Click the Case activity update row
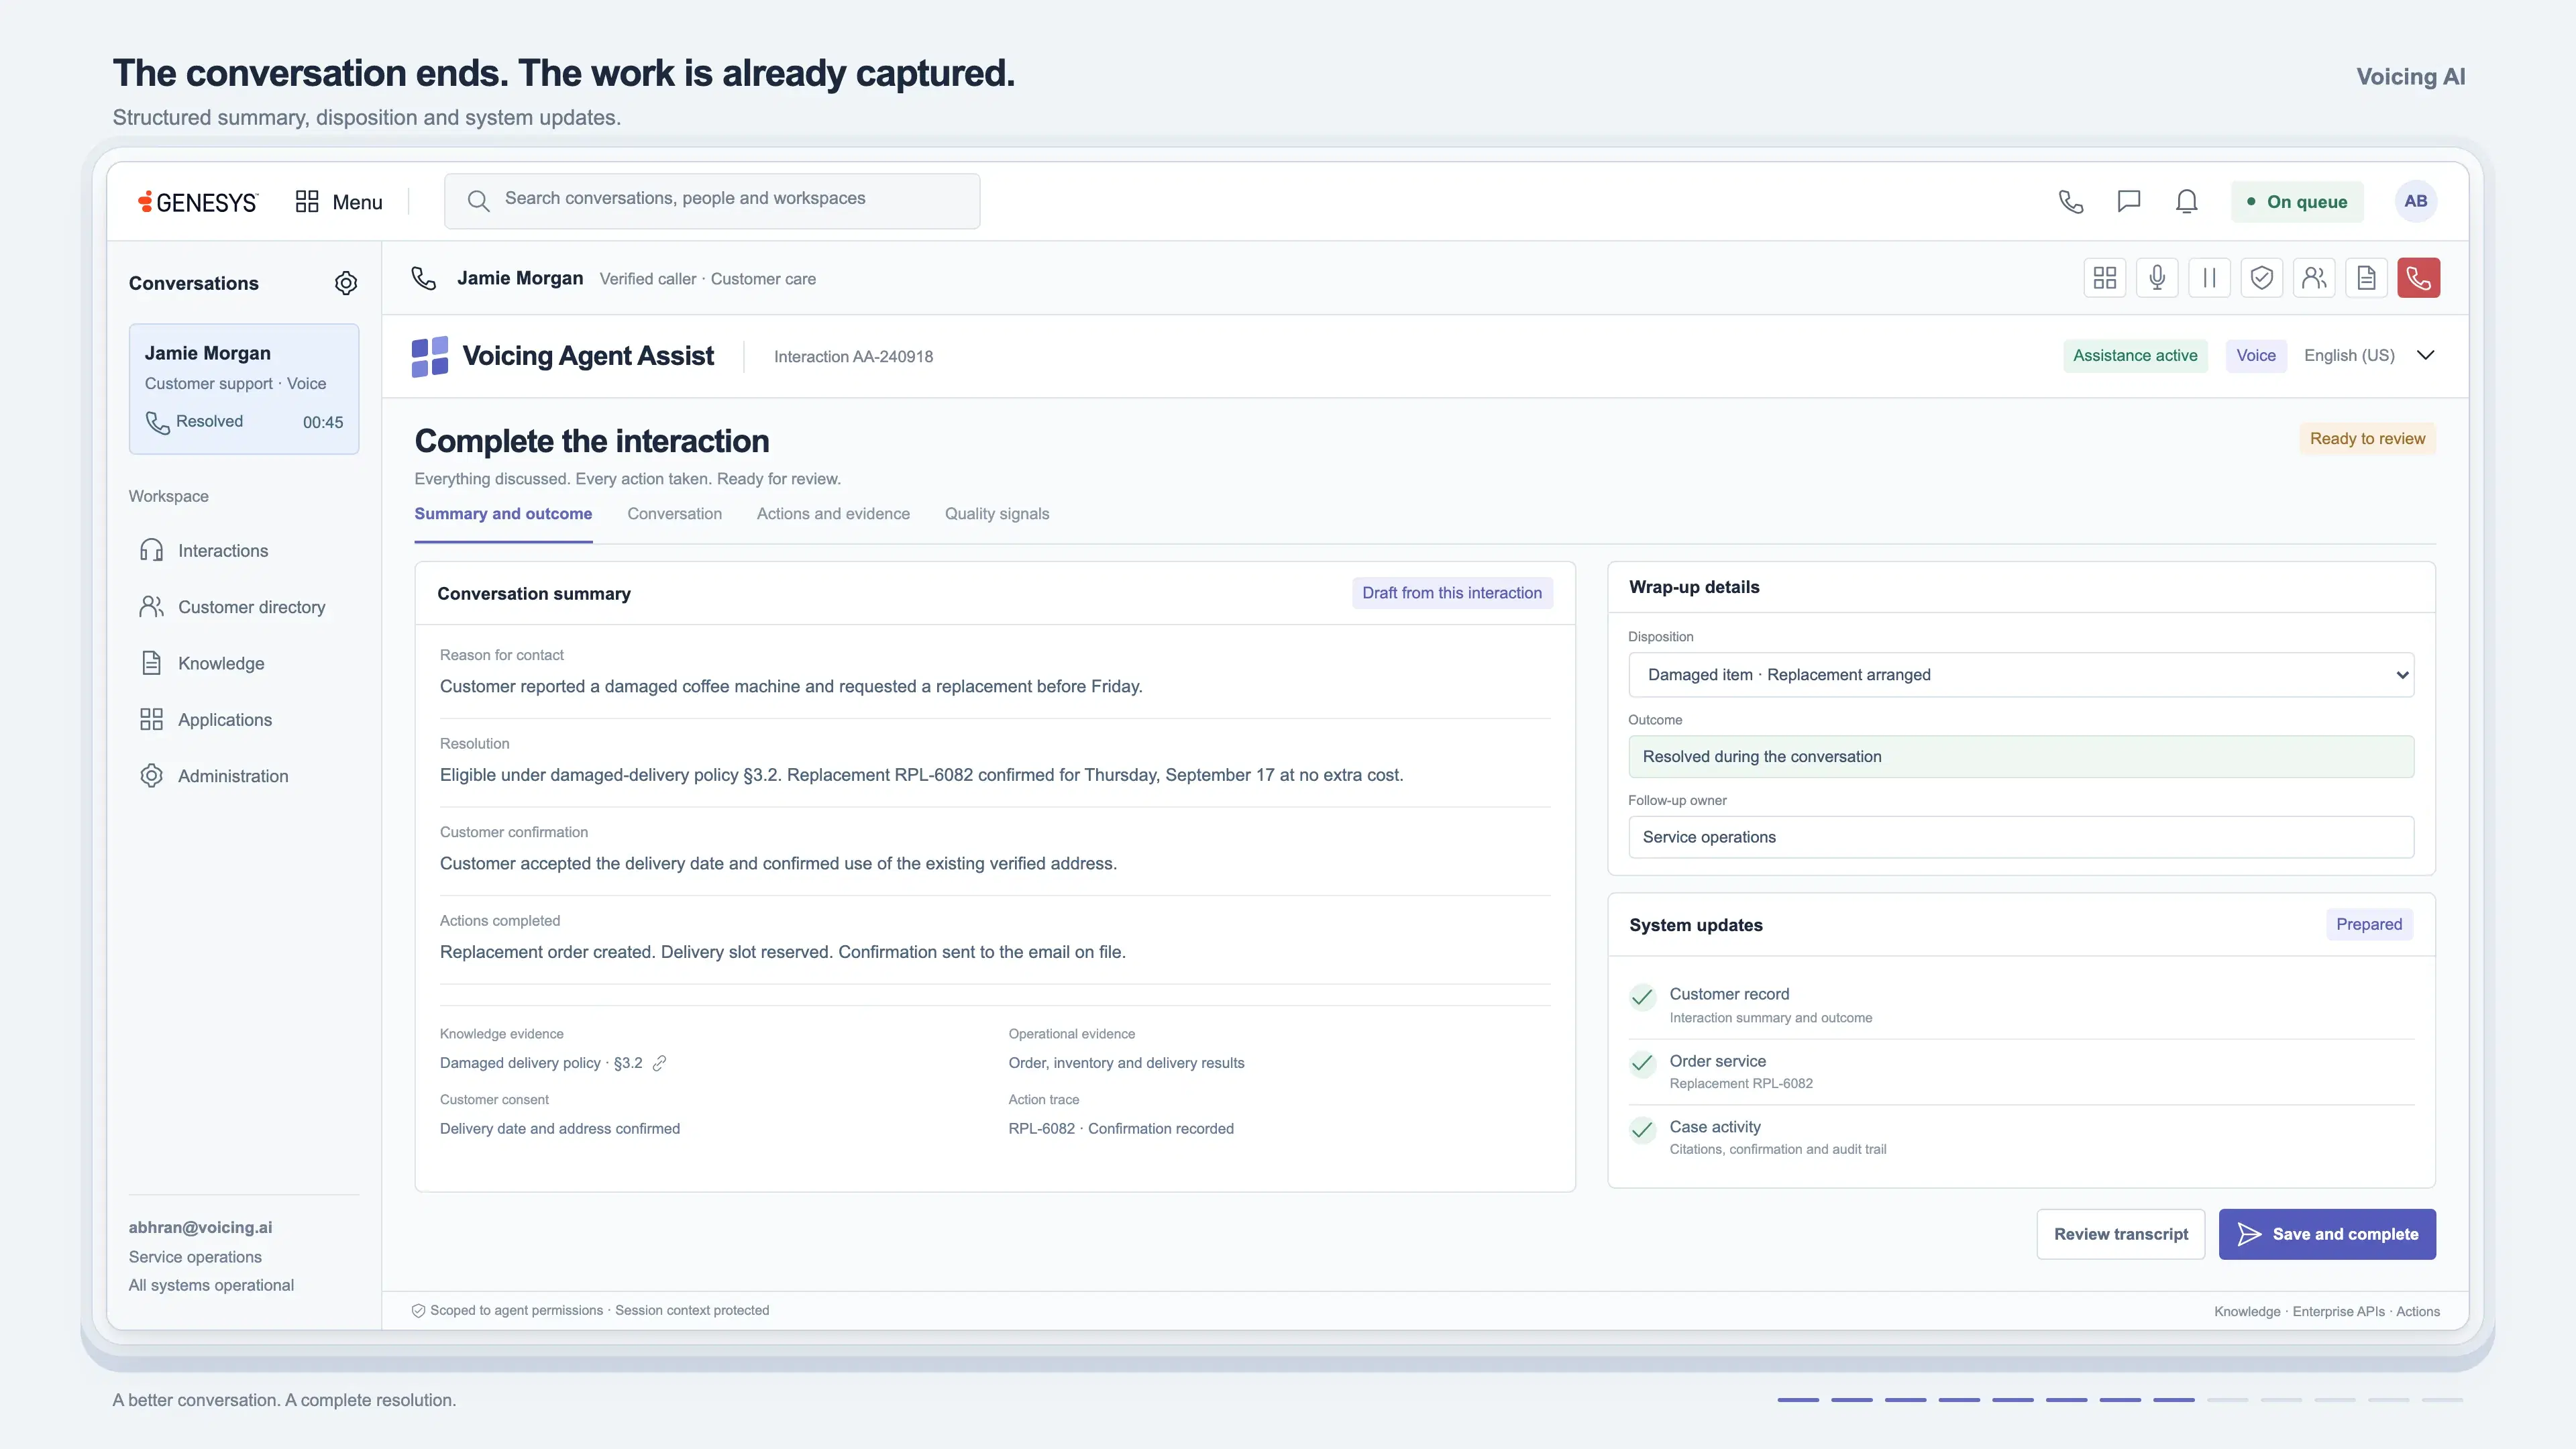 (x=2021, y=1137)
